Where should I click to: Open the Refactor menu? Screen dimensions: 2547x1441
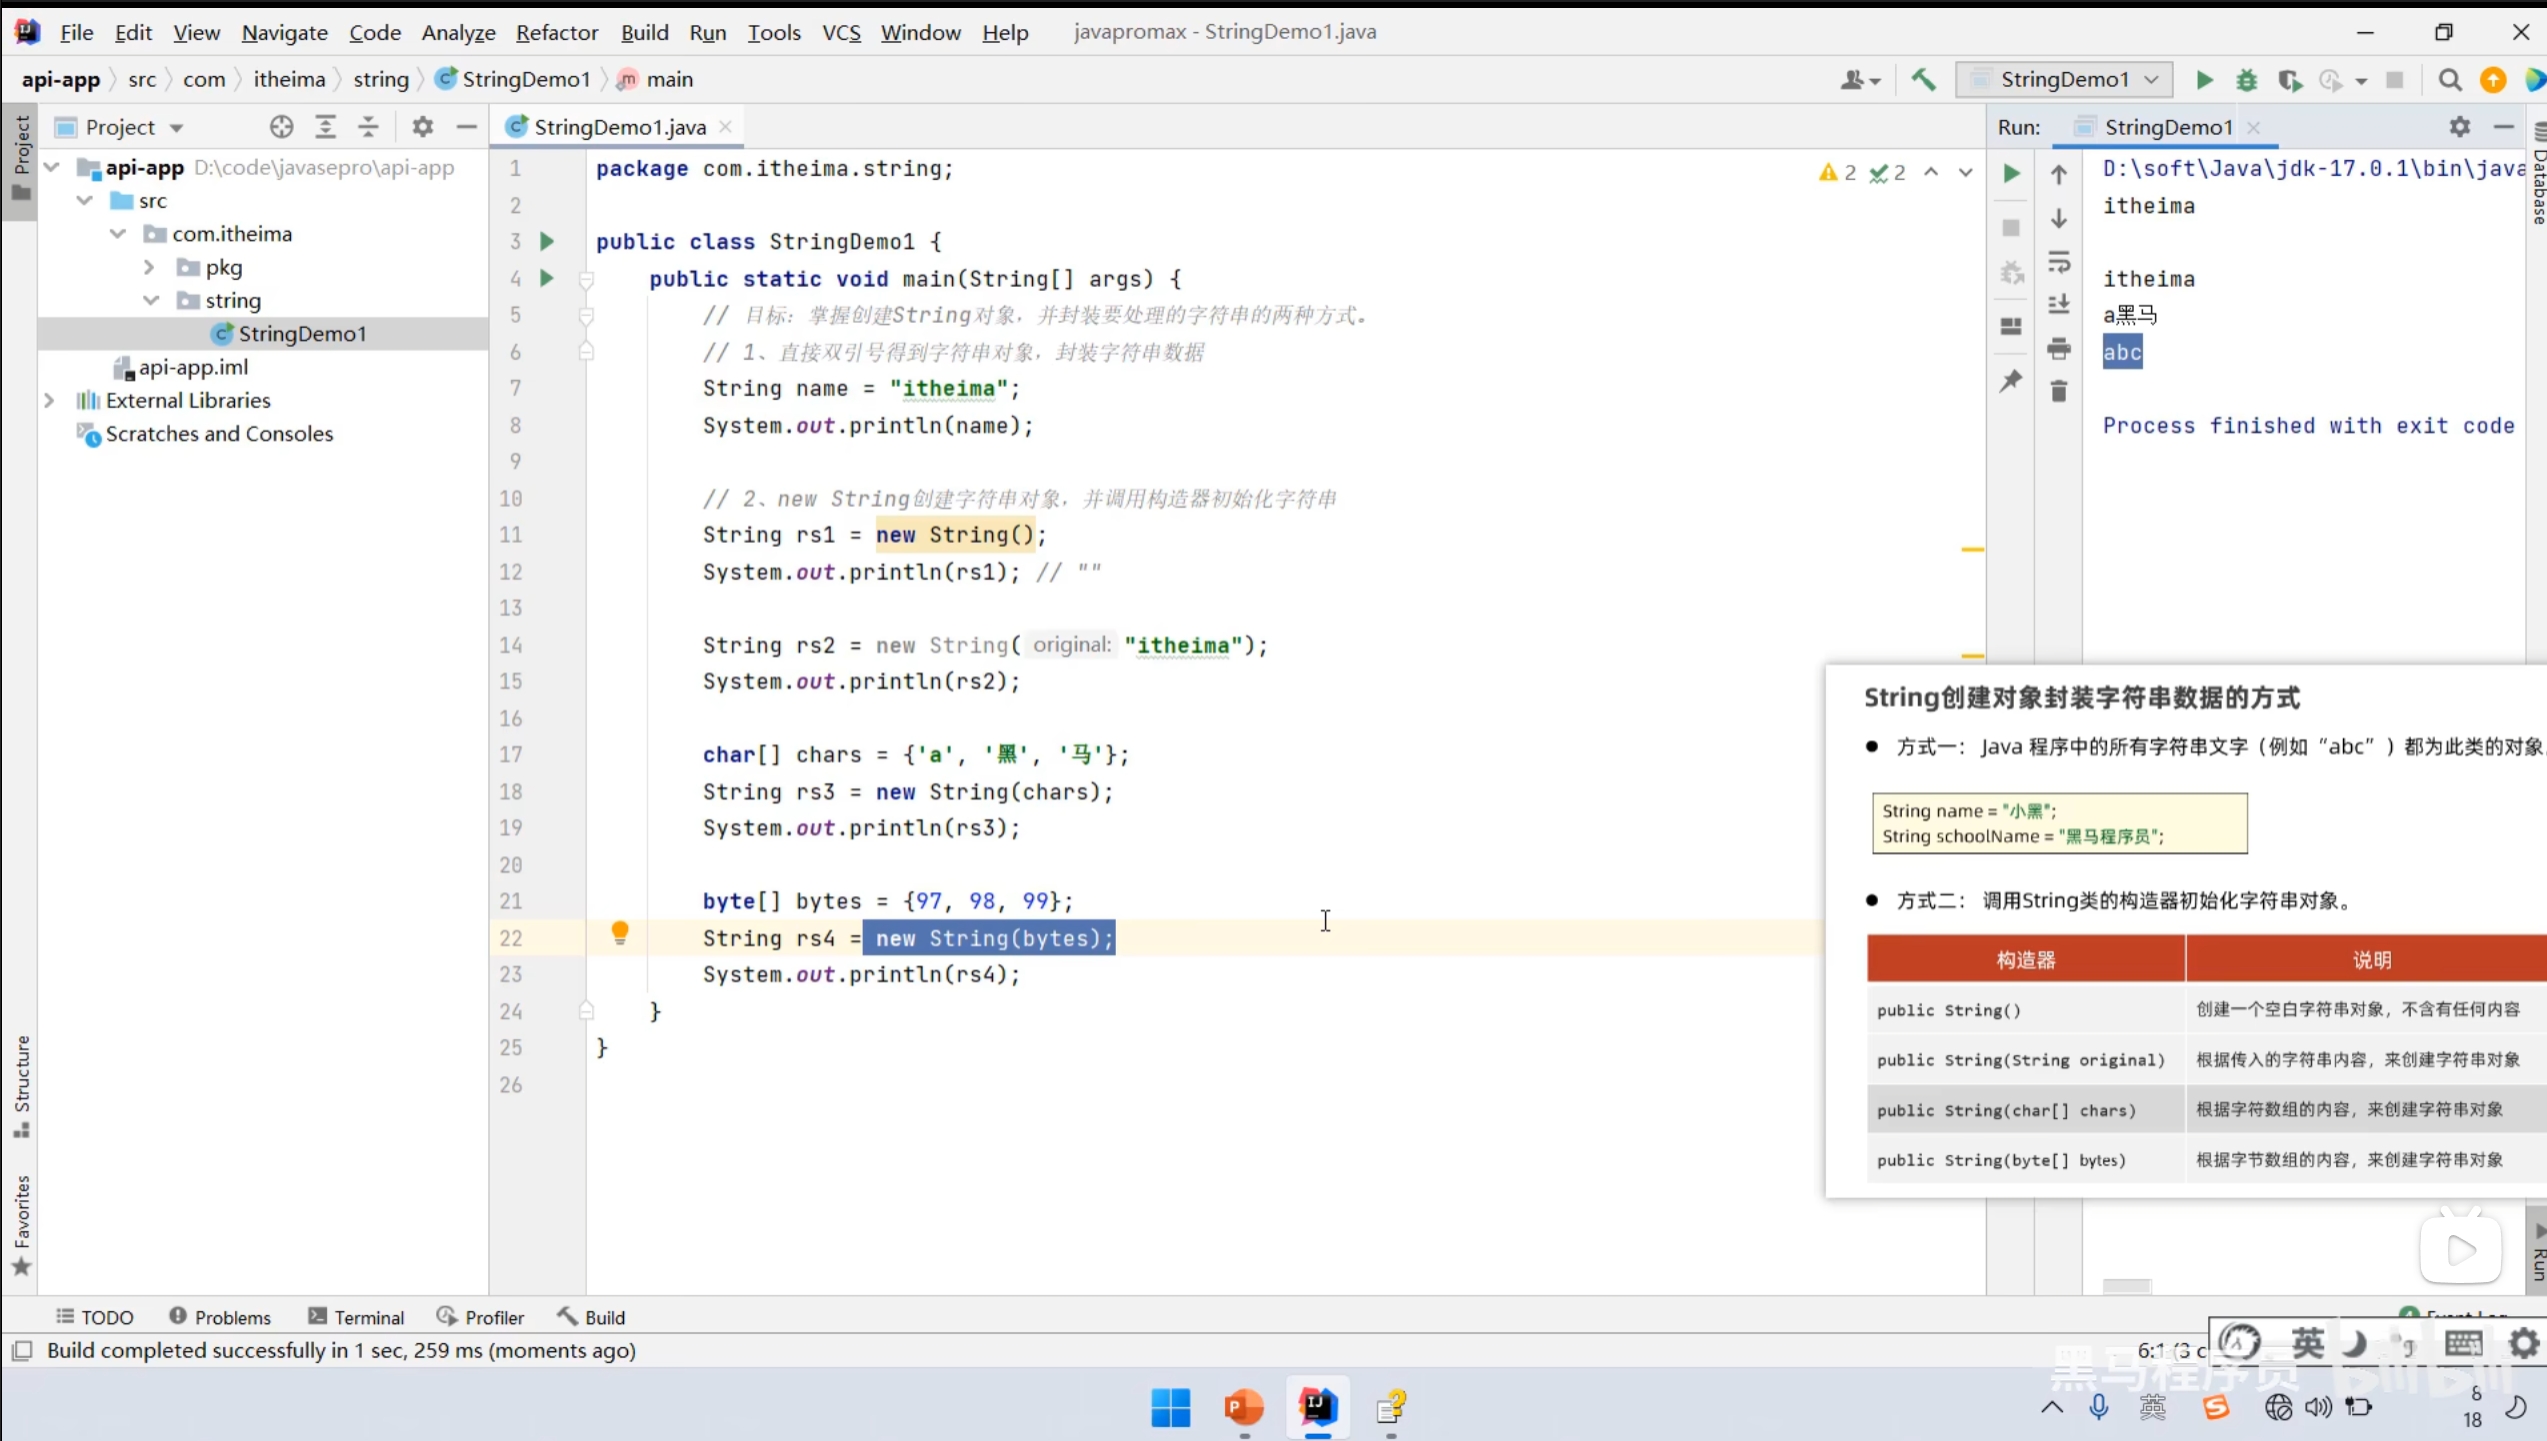point(556,32)
